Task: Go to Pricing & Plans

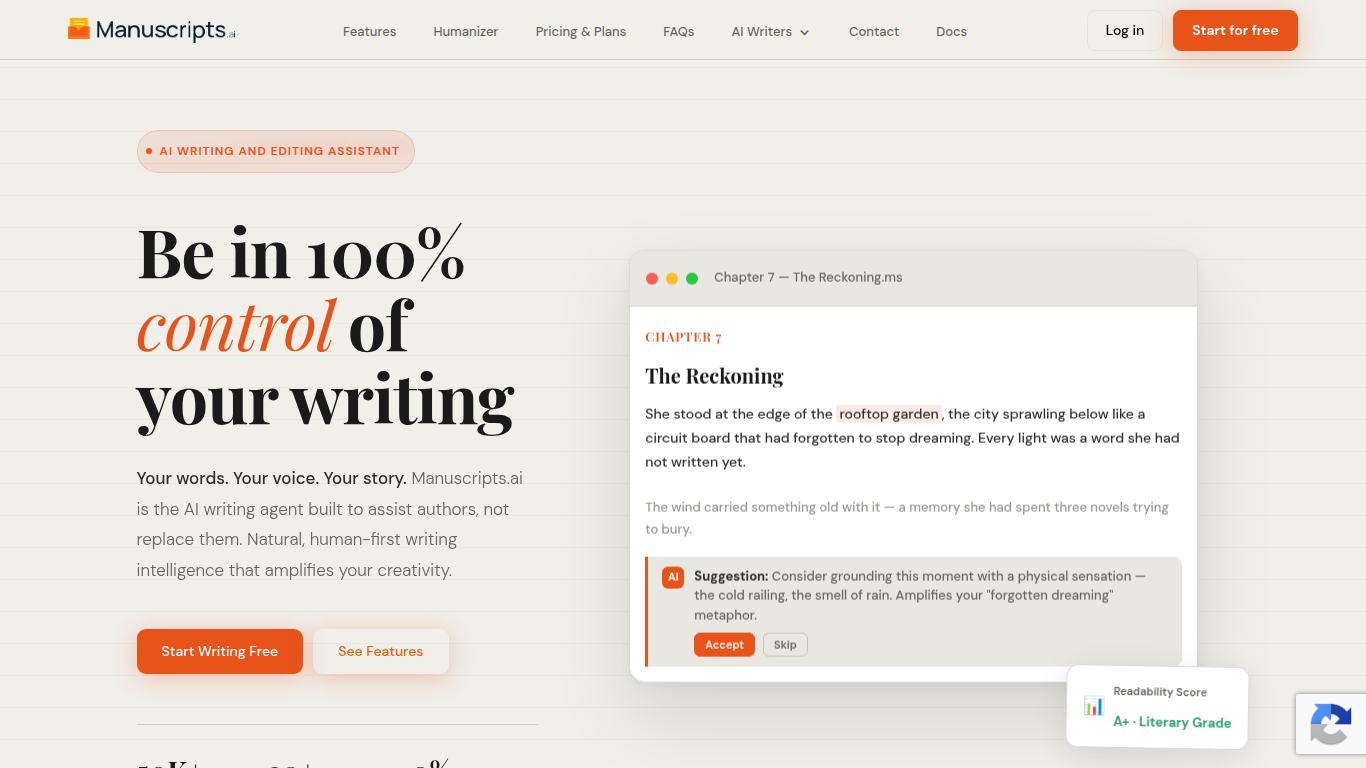Action: (x=581, y=31)
